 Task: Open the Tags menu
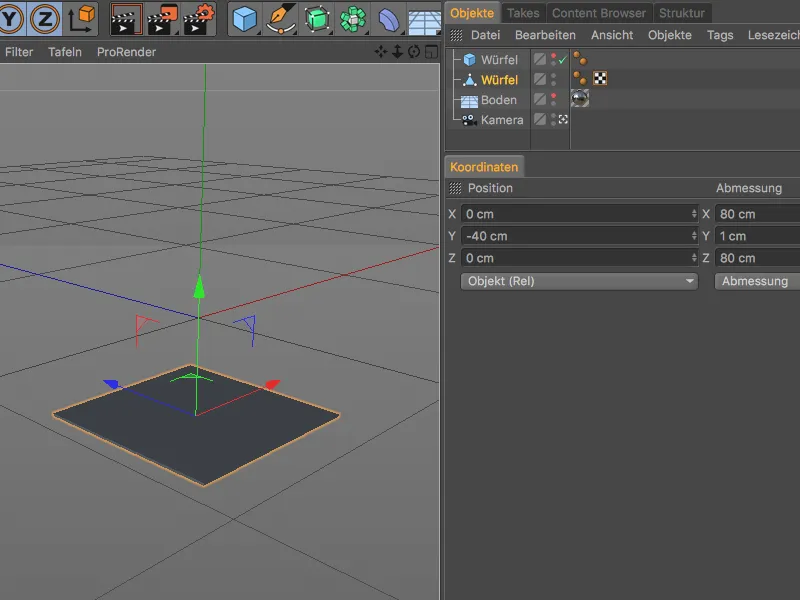pos(720,35)
